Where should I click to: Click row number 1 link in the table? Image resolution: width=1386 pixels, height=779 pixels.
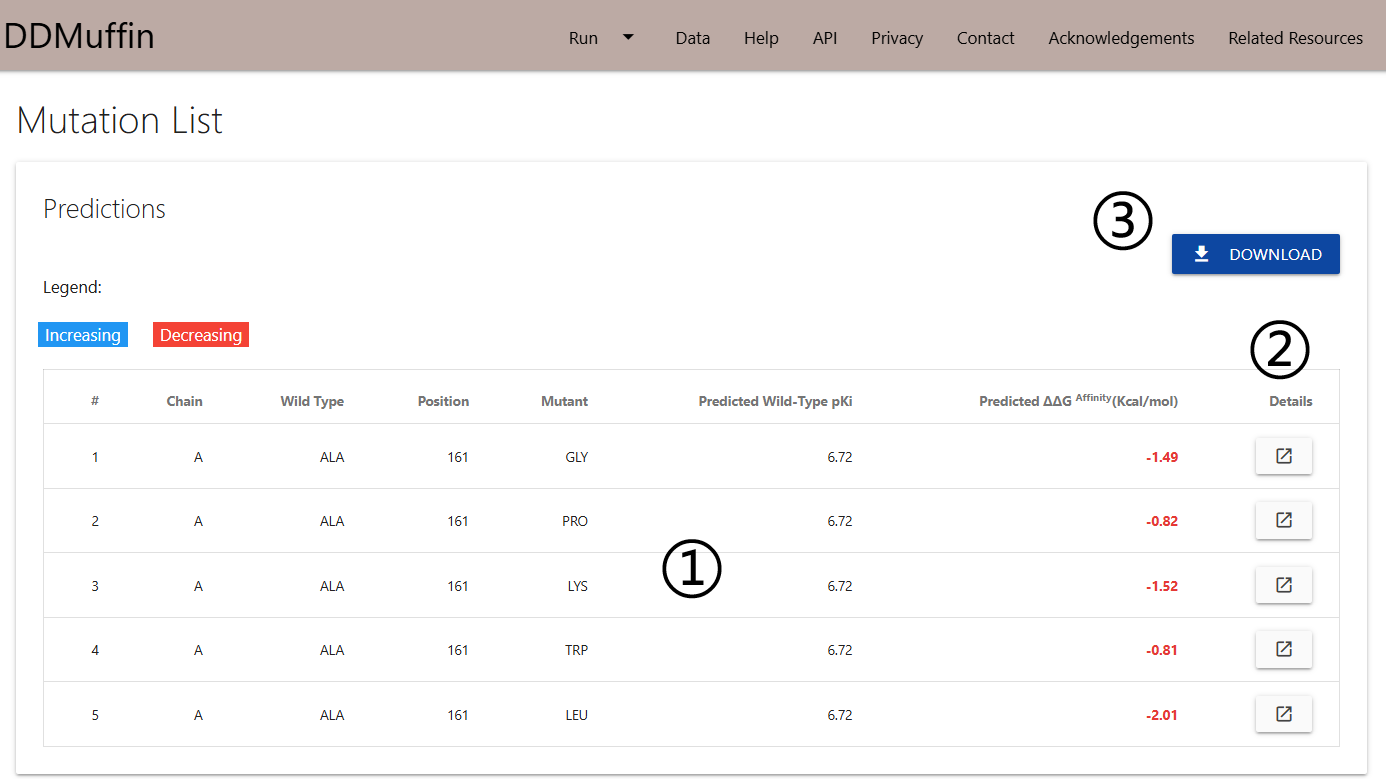point(95,456)
